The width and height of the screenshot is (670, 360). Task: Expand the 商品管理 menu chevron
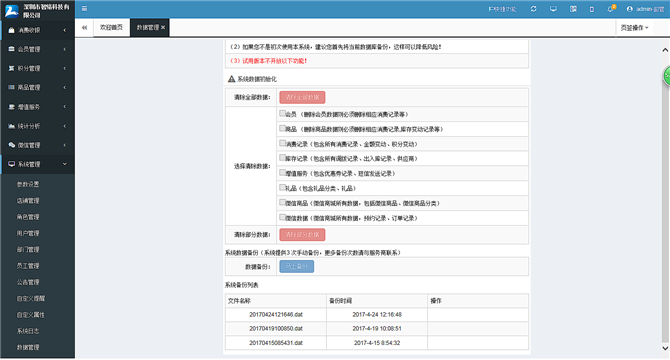[65, 88]
